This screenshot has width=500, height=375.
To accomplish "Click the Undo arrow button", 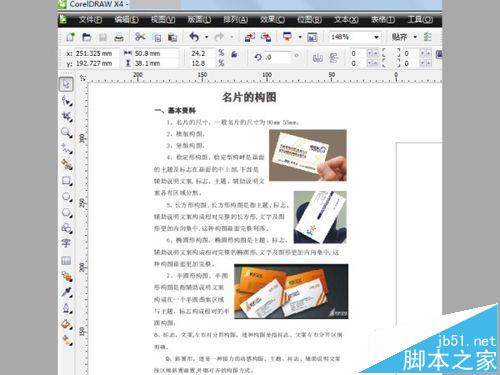I will (194, 37).
